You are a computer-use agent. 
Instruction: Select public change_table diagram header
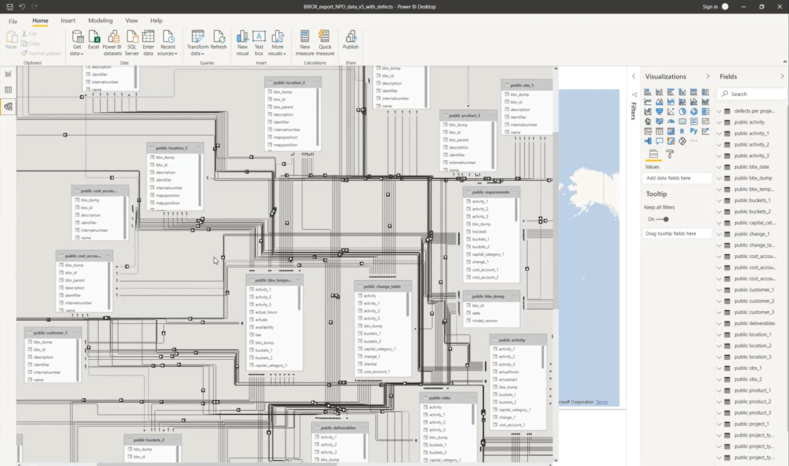(x=382, y=286)
